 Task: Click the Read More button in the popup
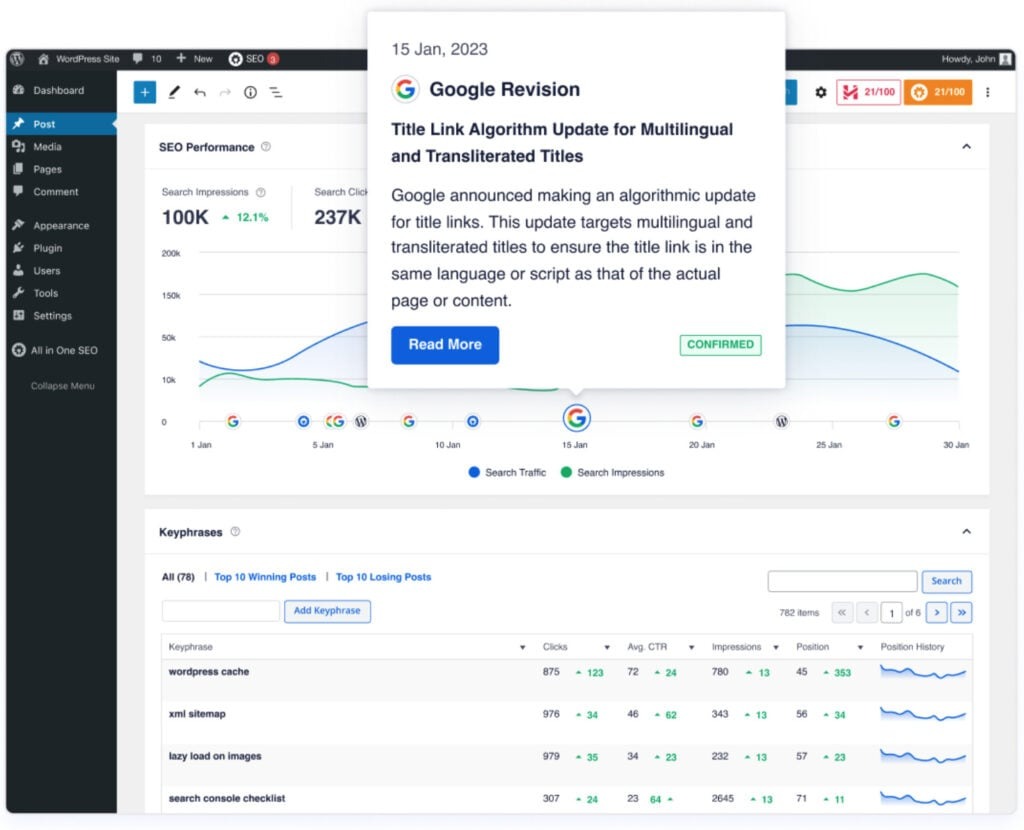point(445,345)
